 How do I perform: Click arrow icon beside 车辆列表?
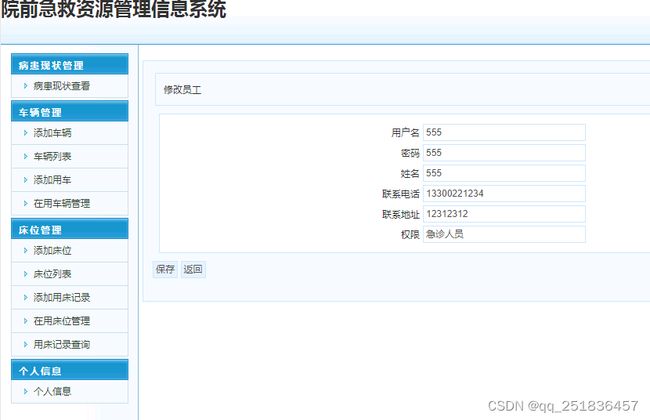tap(25, 156)
